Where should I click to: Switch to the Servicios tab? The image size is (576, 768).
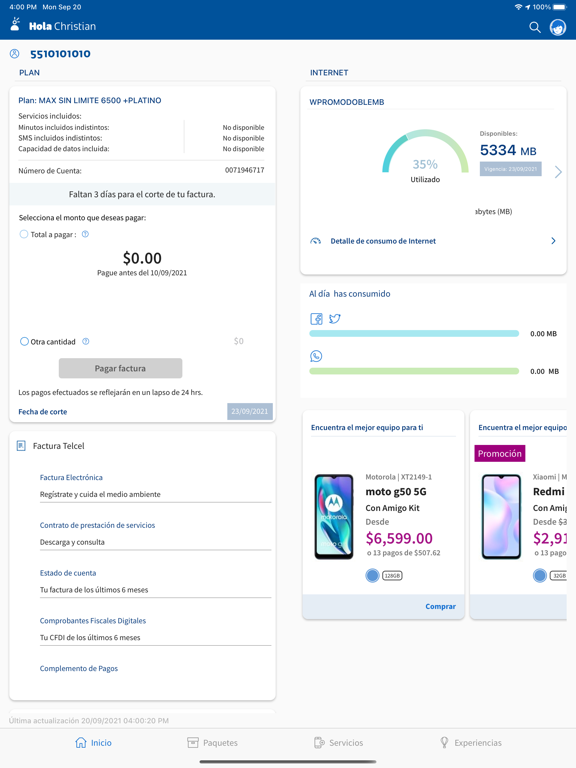[x=338, y=743]
